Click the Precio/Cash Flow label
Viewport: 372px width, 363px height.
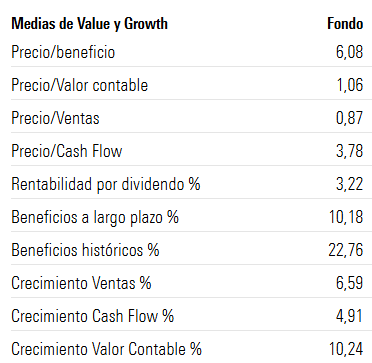click(67, 151)
